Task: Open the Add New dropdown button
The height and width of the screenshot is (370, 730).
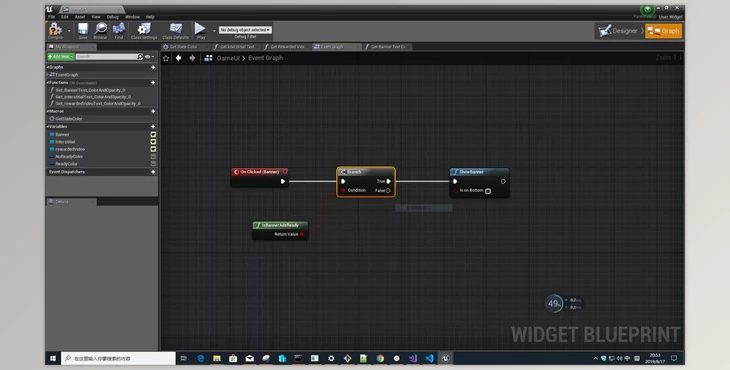Action: 61,57
